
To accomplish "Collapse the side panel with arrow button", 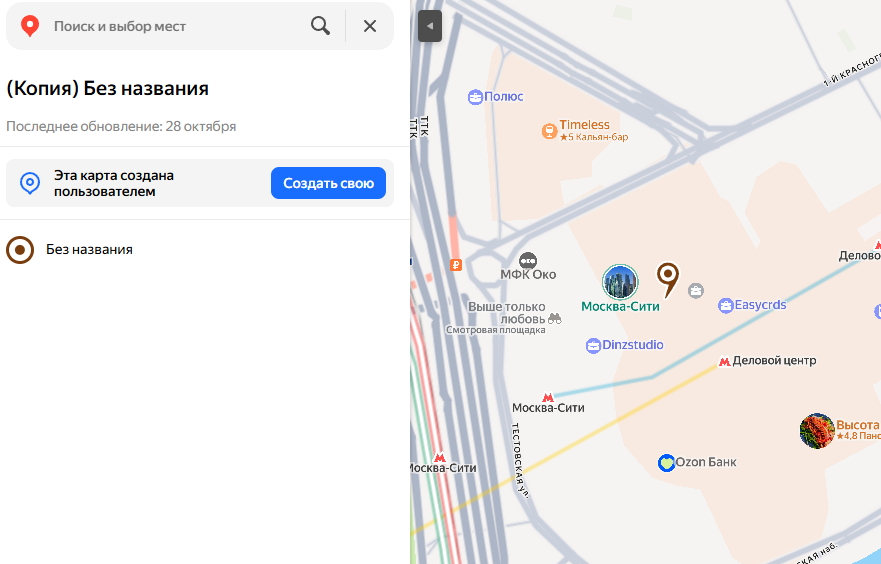I will [x=430, y=26].
